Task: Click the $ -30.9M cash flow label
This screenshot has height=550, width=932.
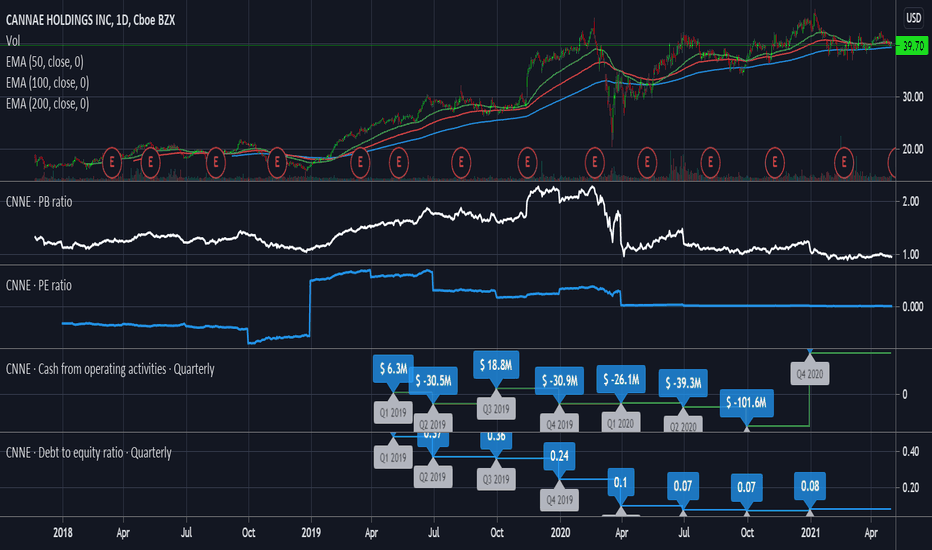Action: coord(559,381)
